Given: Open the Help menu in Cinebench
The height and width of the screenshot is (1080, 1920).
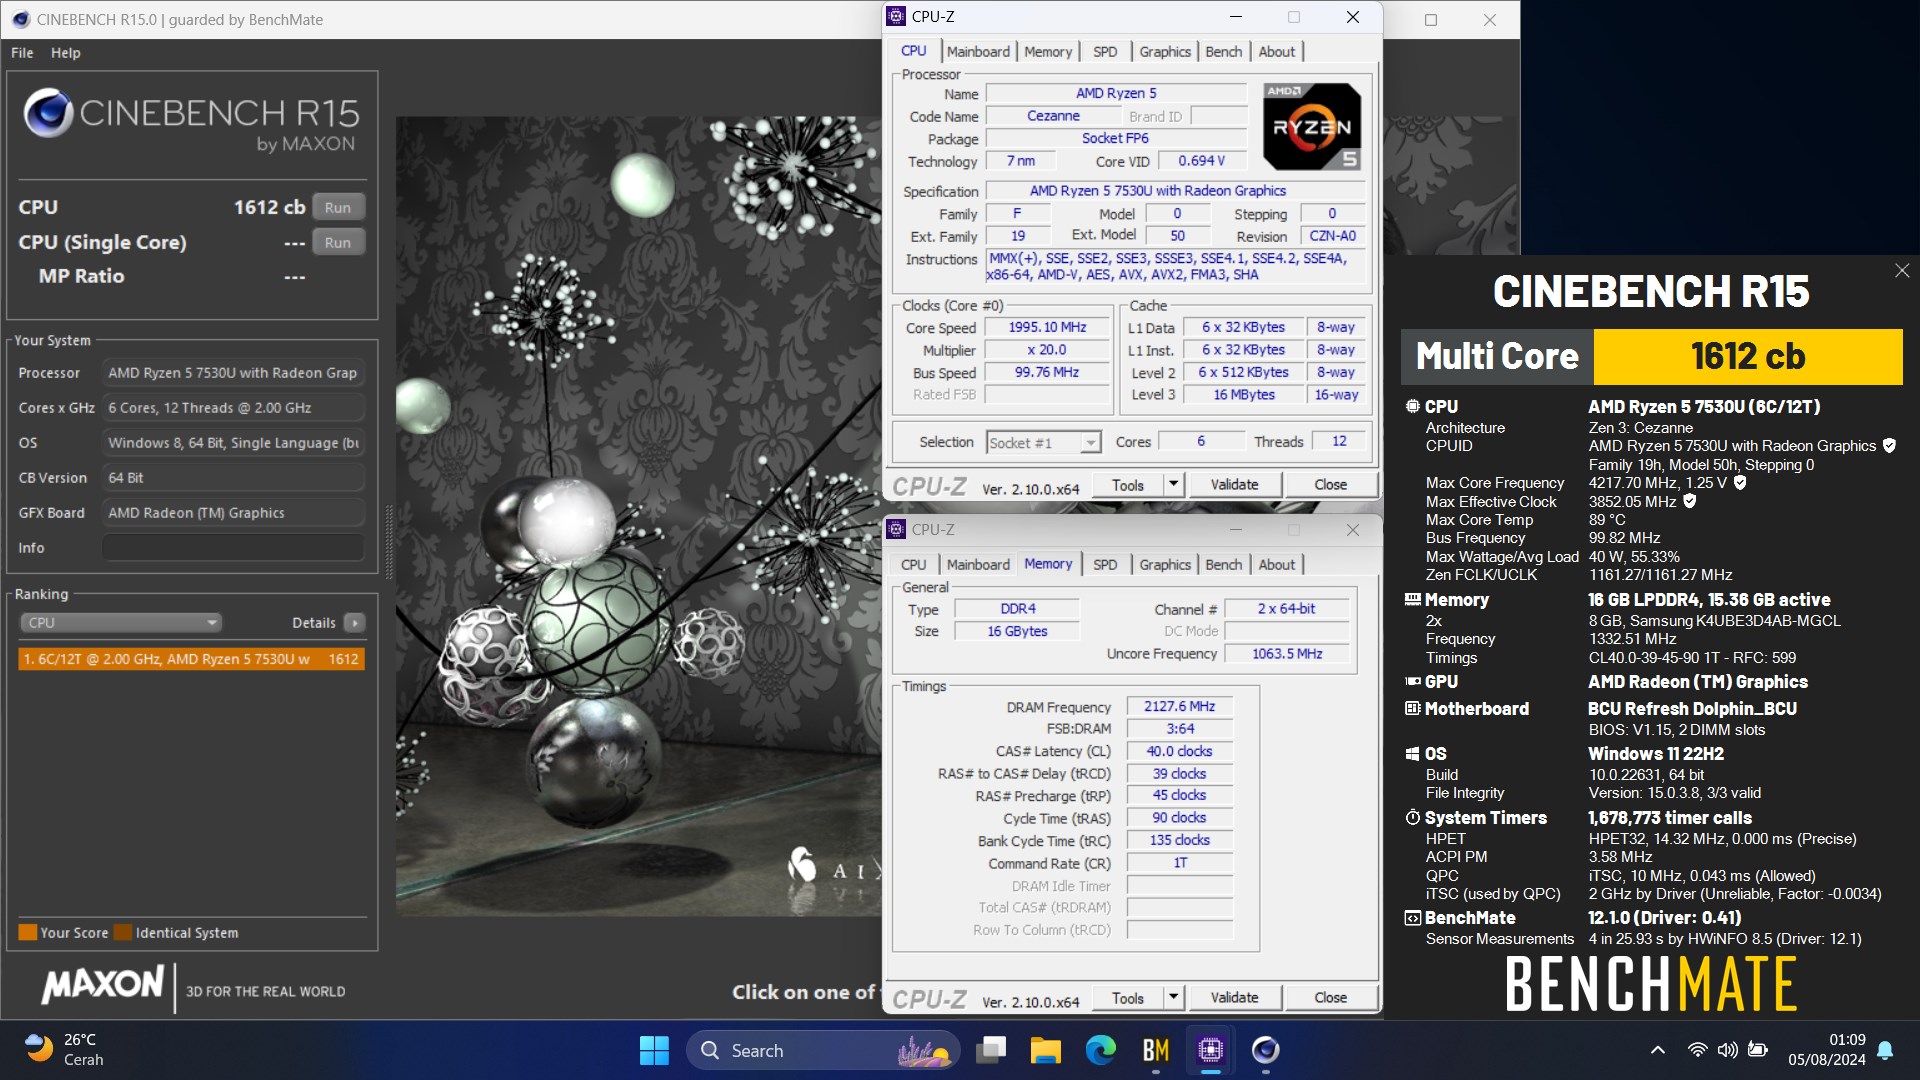Looking at the screenshot, I should click(x=66, y=53).
